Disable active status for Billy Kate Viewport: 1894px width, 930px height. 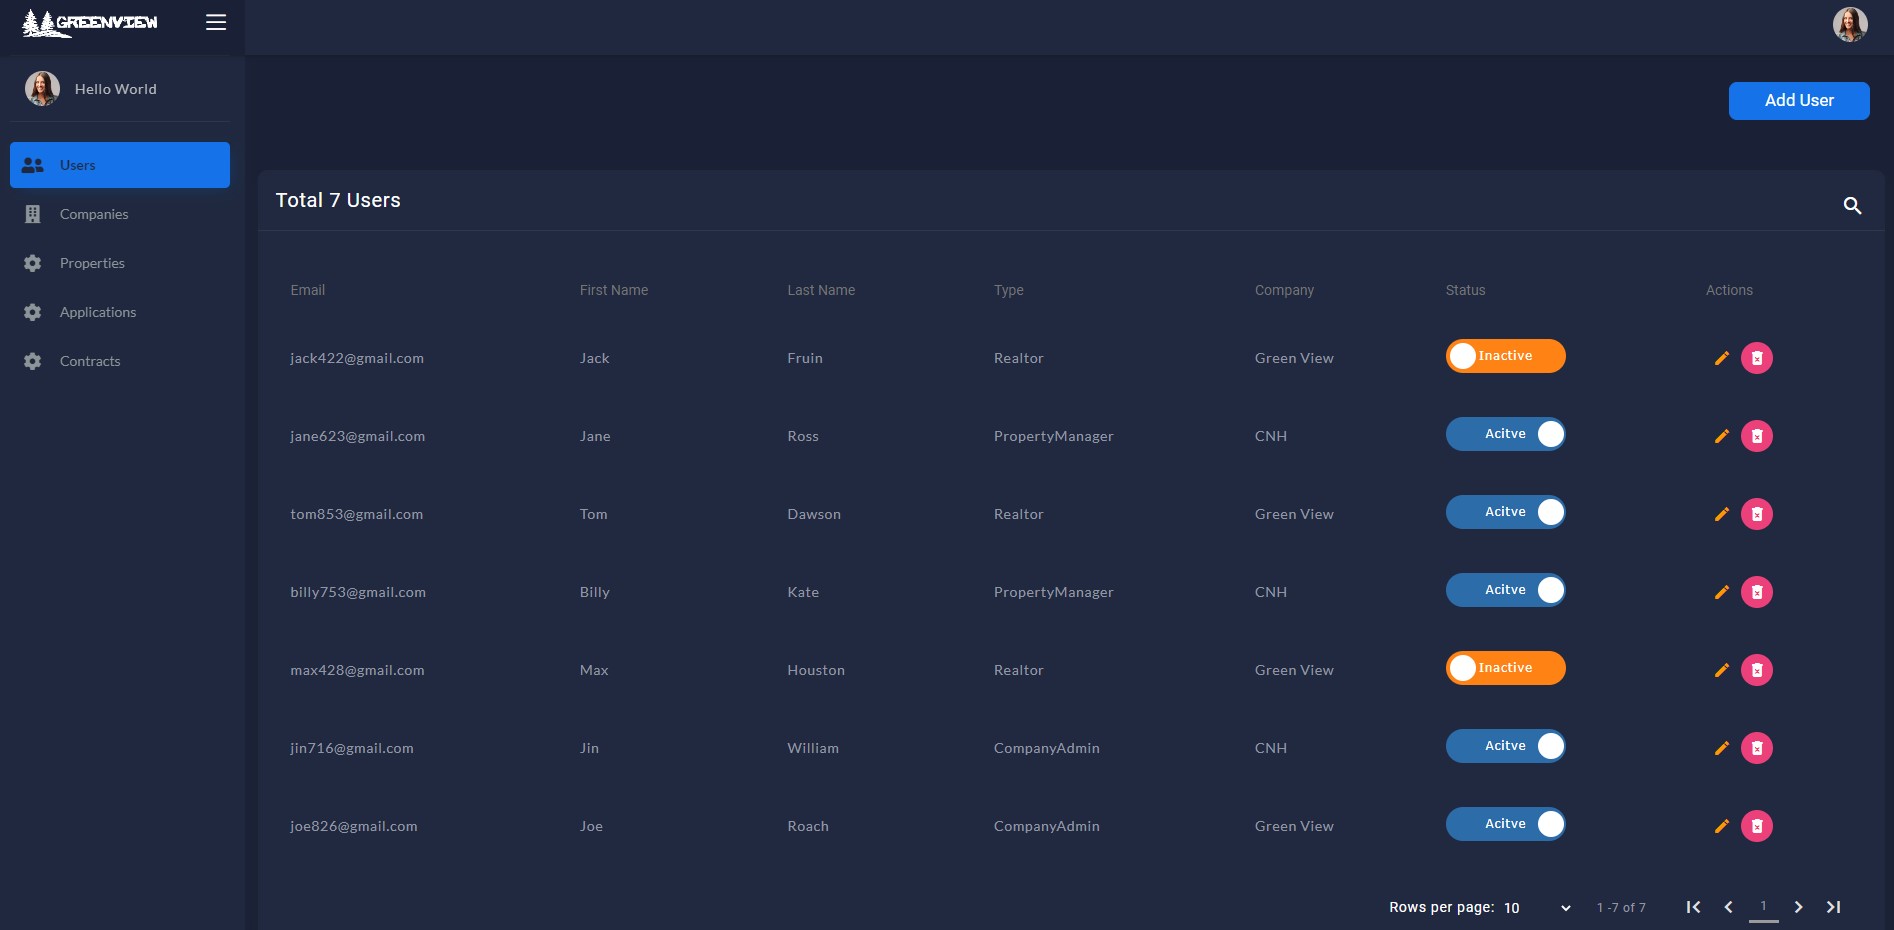point(1505,590)
